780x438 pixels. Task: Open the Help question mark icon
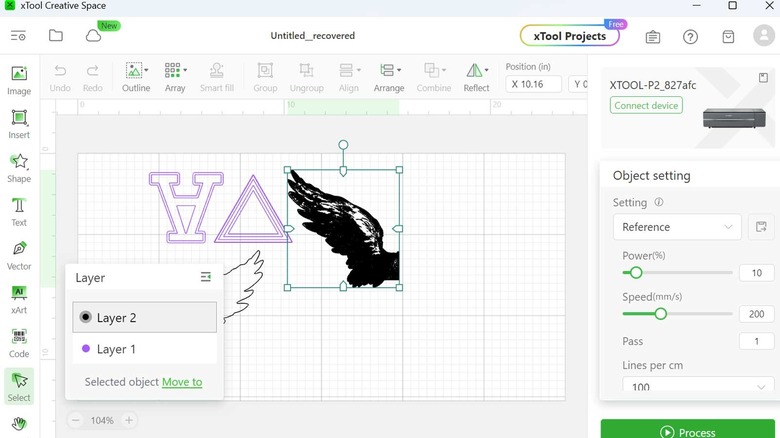pyautogui.click(x=690, y=36)
